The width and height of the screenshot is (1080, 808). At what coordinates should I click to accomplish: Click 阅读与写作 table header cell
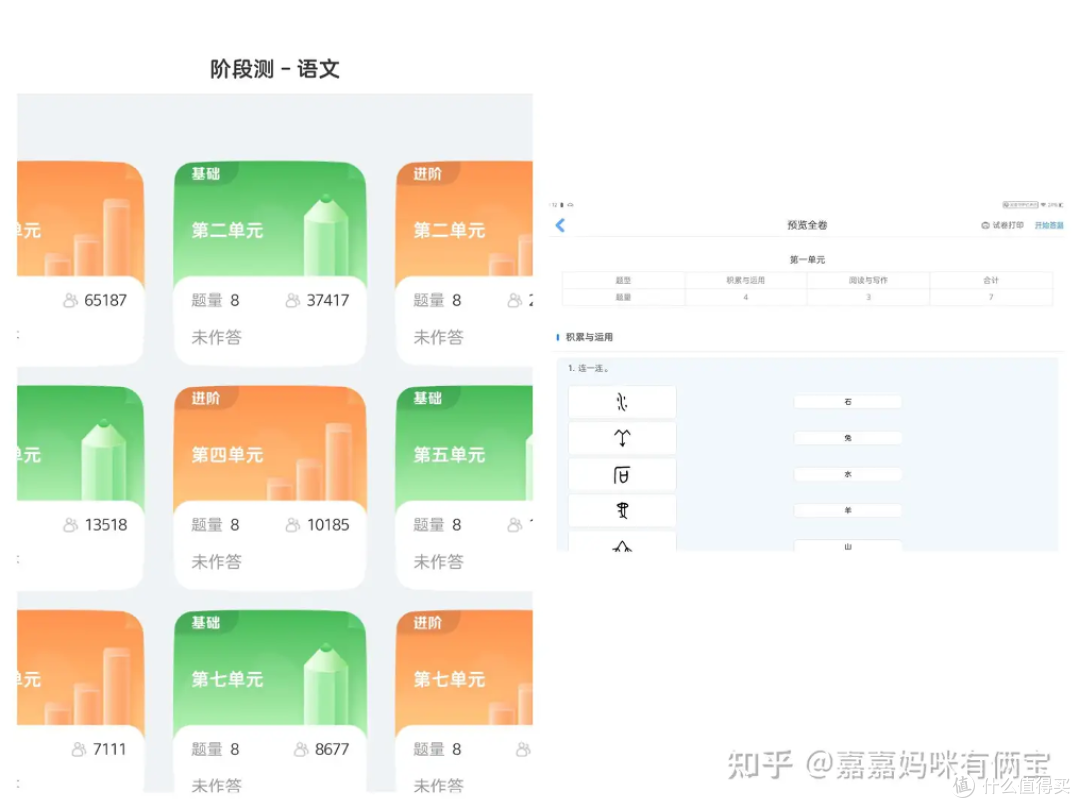click(x=869, y=280)
